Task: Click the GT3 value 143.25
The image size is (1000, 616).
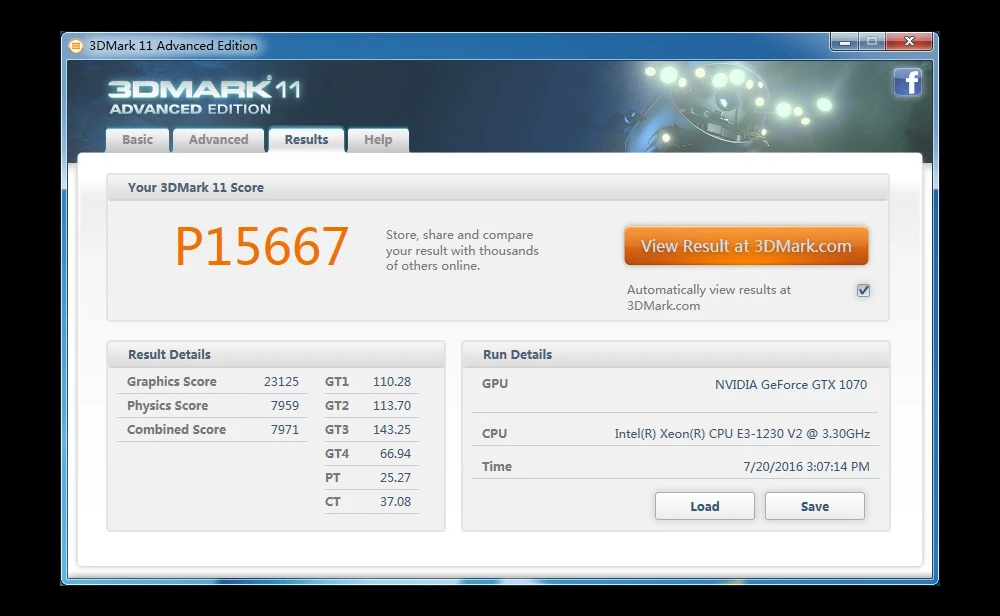Action: click(392, 430)
